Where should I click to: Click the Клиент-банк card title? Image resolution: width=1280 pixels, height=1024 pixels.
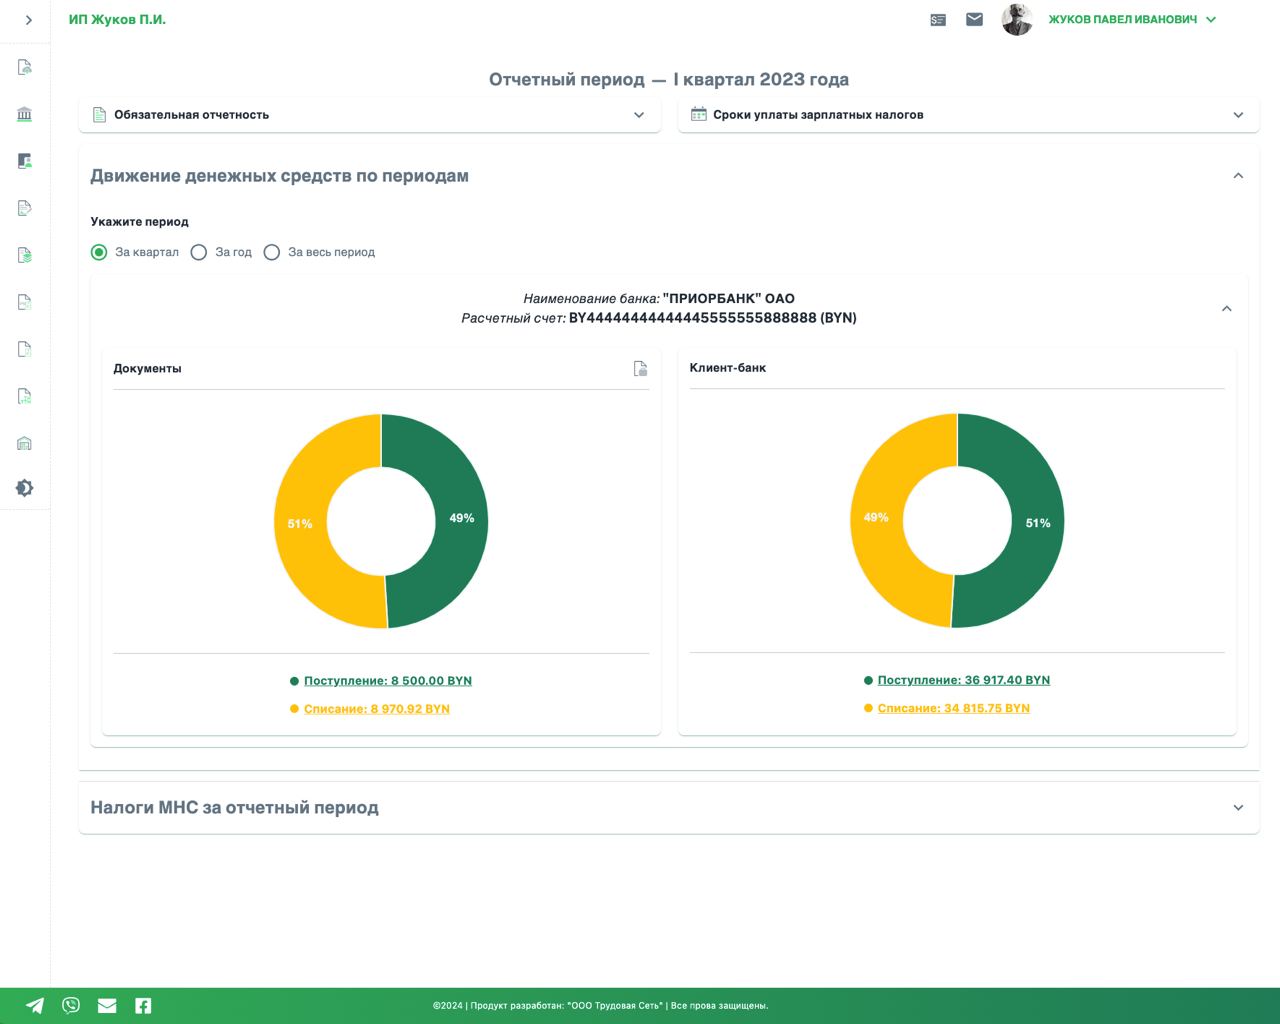coord(728,367)
